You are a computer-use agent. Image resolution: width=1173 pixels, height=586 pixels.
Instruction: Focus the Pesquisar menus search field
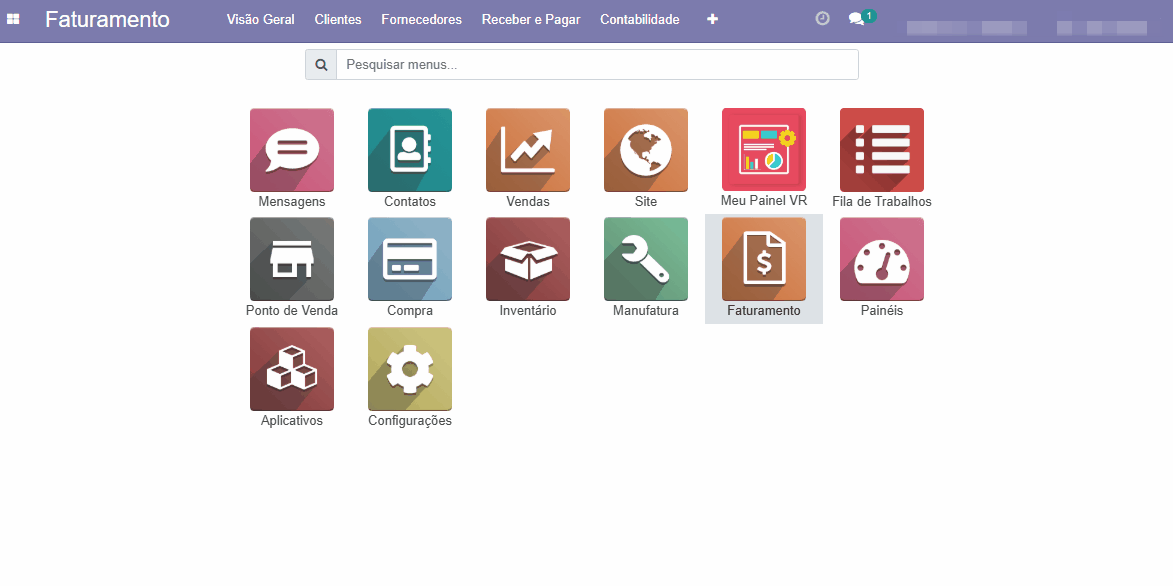point(596,65)
